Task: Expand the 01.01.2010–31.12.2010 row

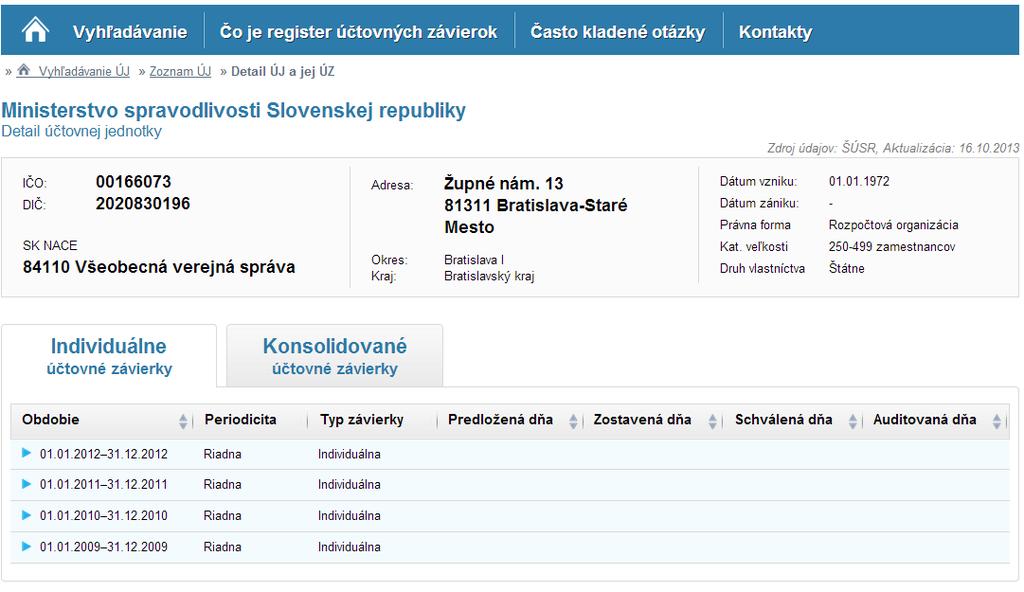Action: 26,515
